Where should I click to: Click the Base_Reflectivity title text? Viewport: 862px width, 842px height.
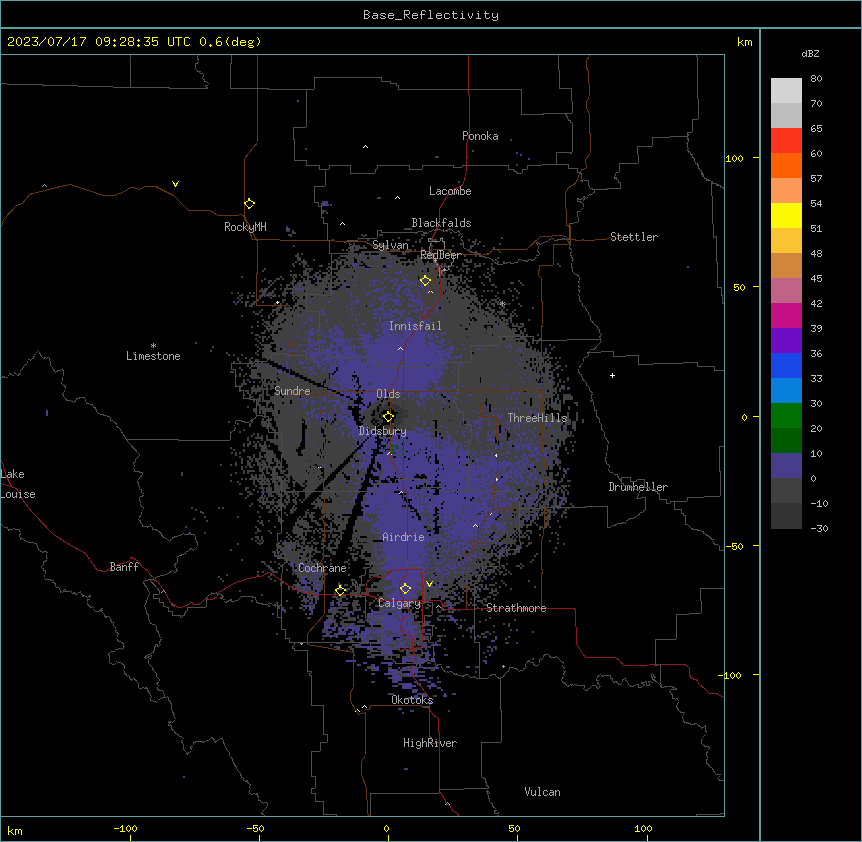point(431,15)
